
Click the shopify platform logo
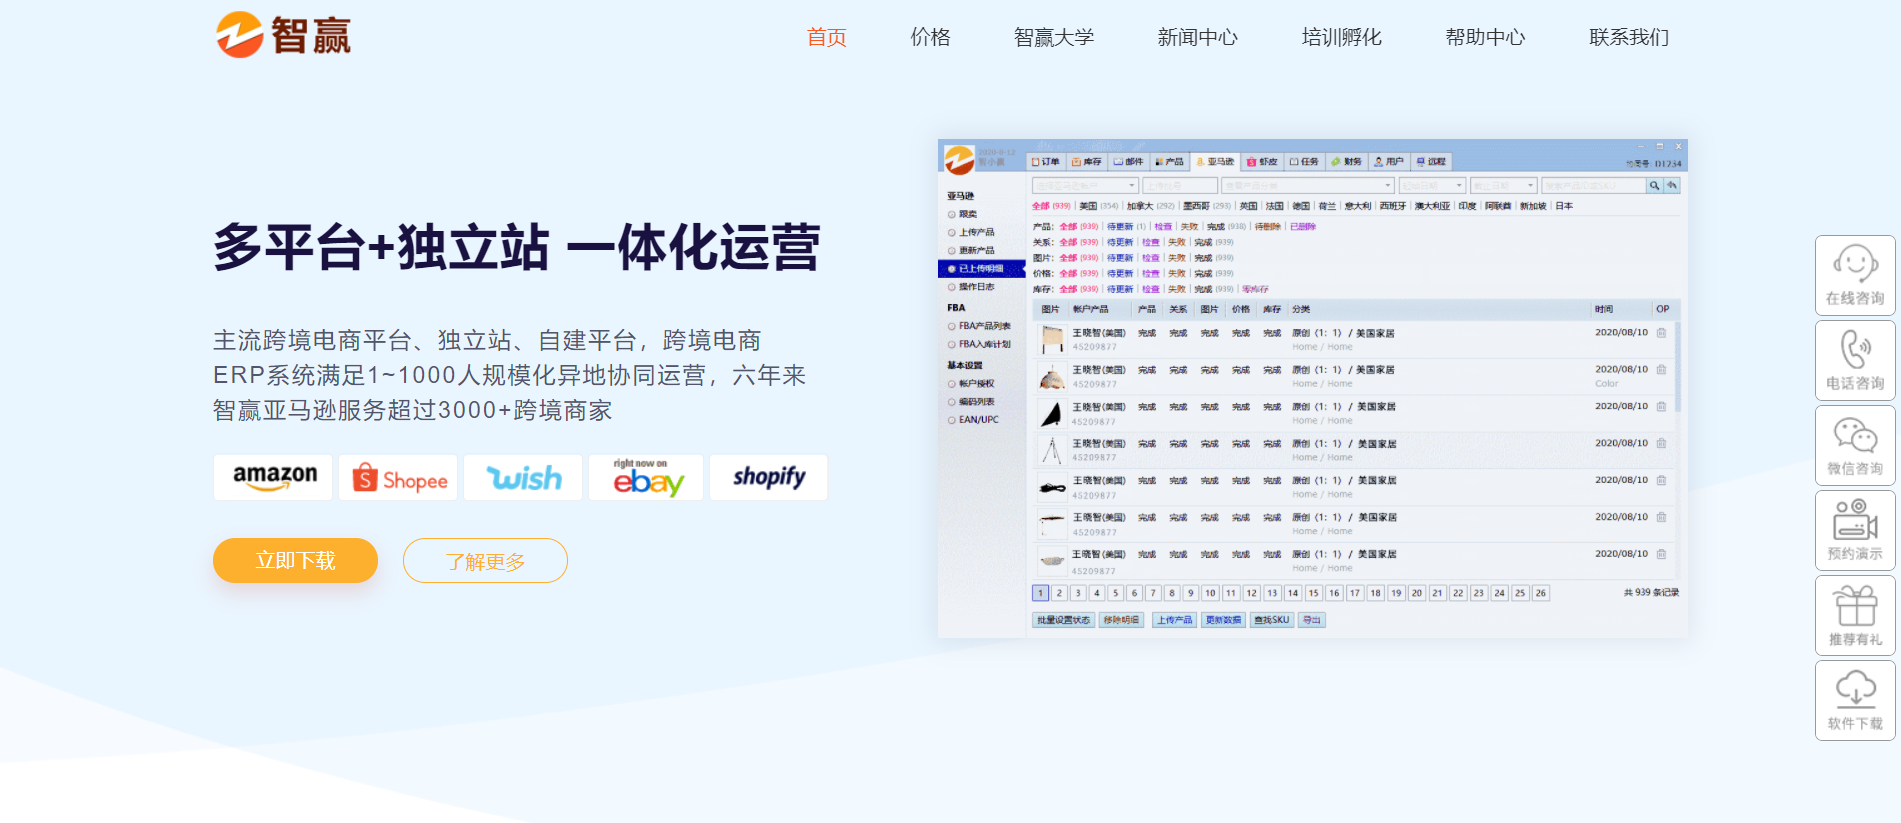tap(768, 477)
